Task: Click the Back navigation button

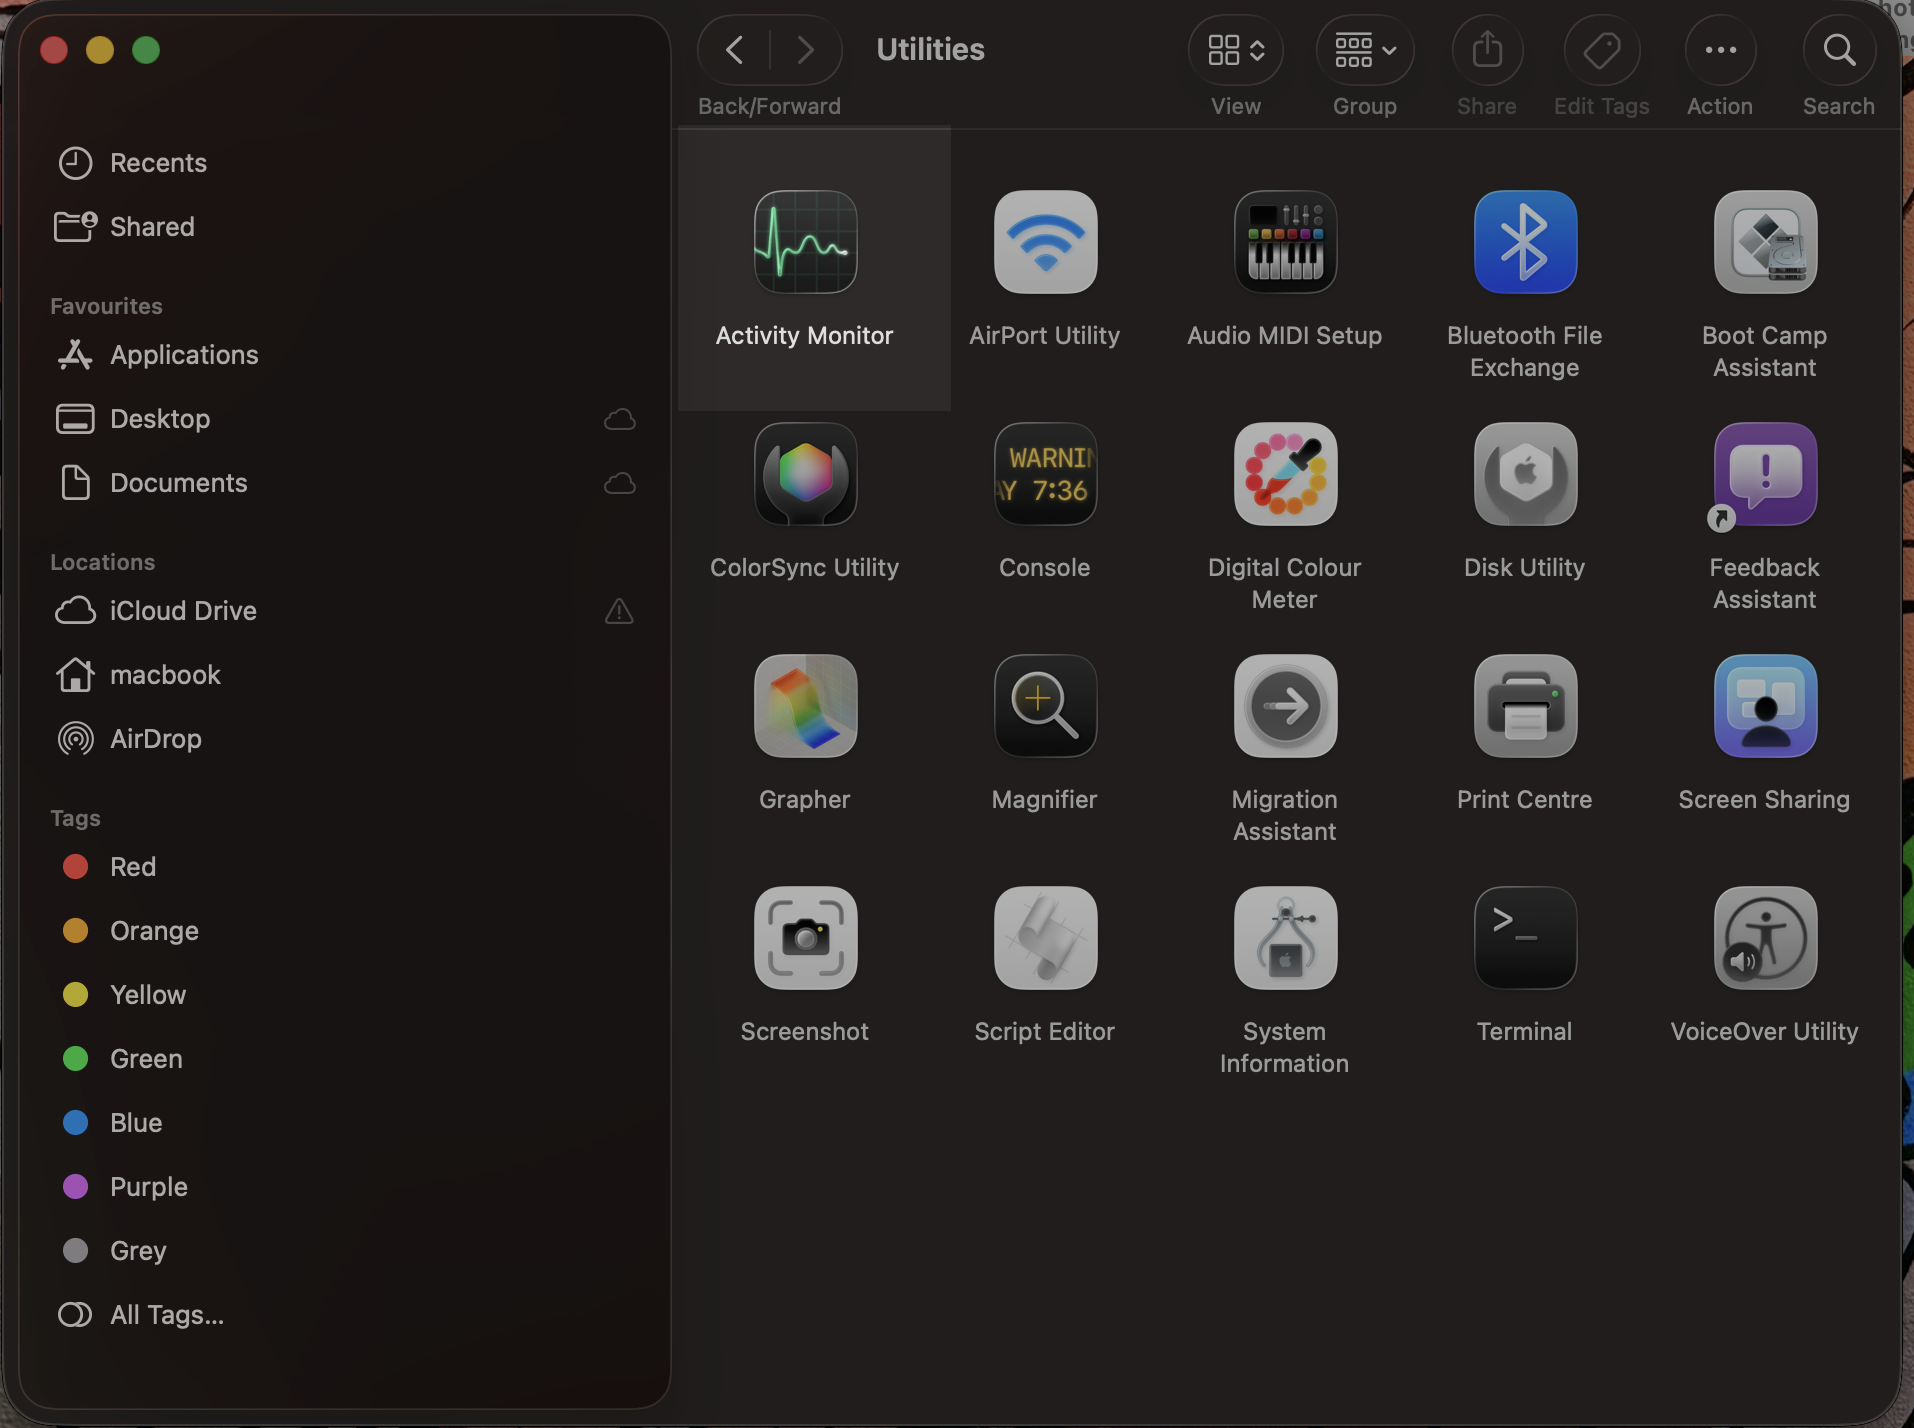Action: [735, 50]
